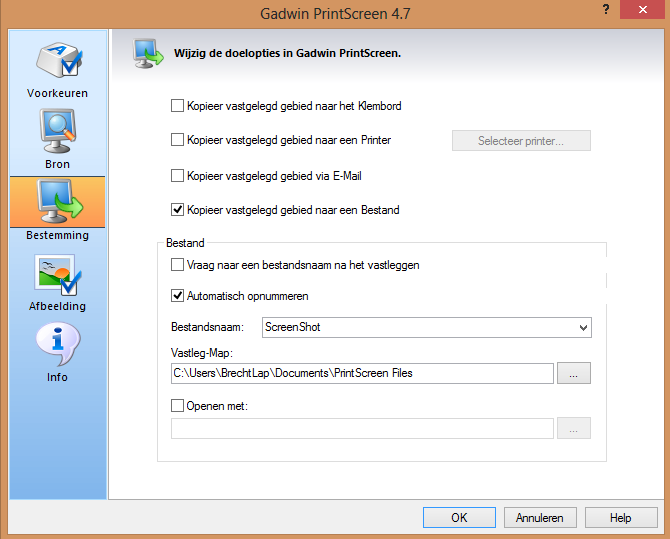Open the Afbeelding picture icon

click(x=58, y=275)
